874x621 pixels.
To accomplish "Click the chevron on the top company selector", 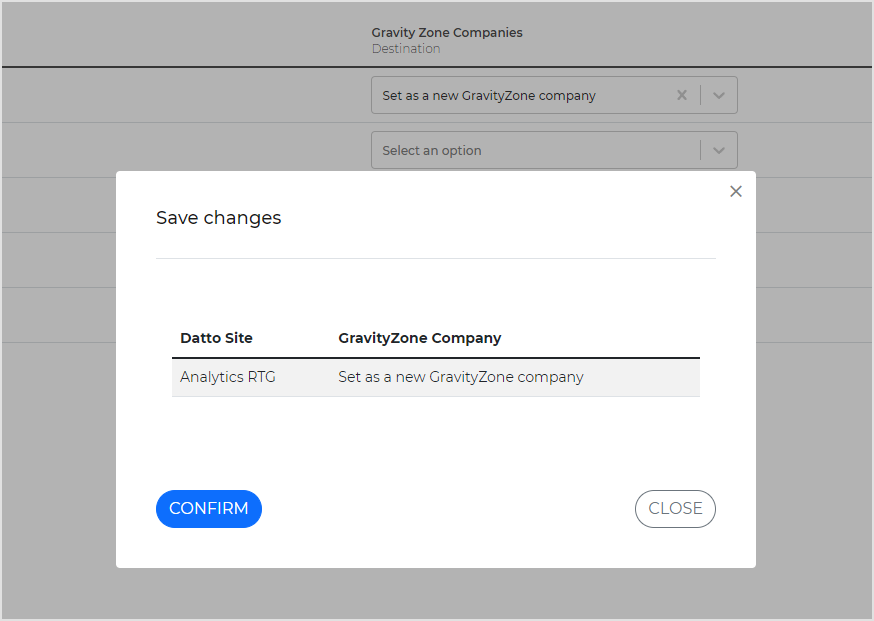I will 718,95.
